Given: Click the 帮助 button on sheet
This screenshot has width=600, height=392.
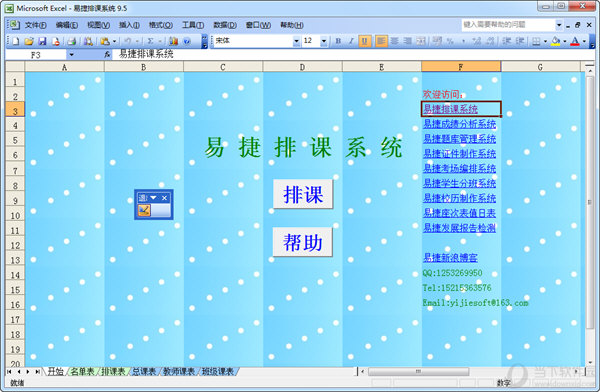Looking at the screenshot, I should point(302,242).
